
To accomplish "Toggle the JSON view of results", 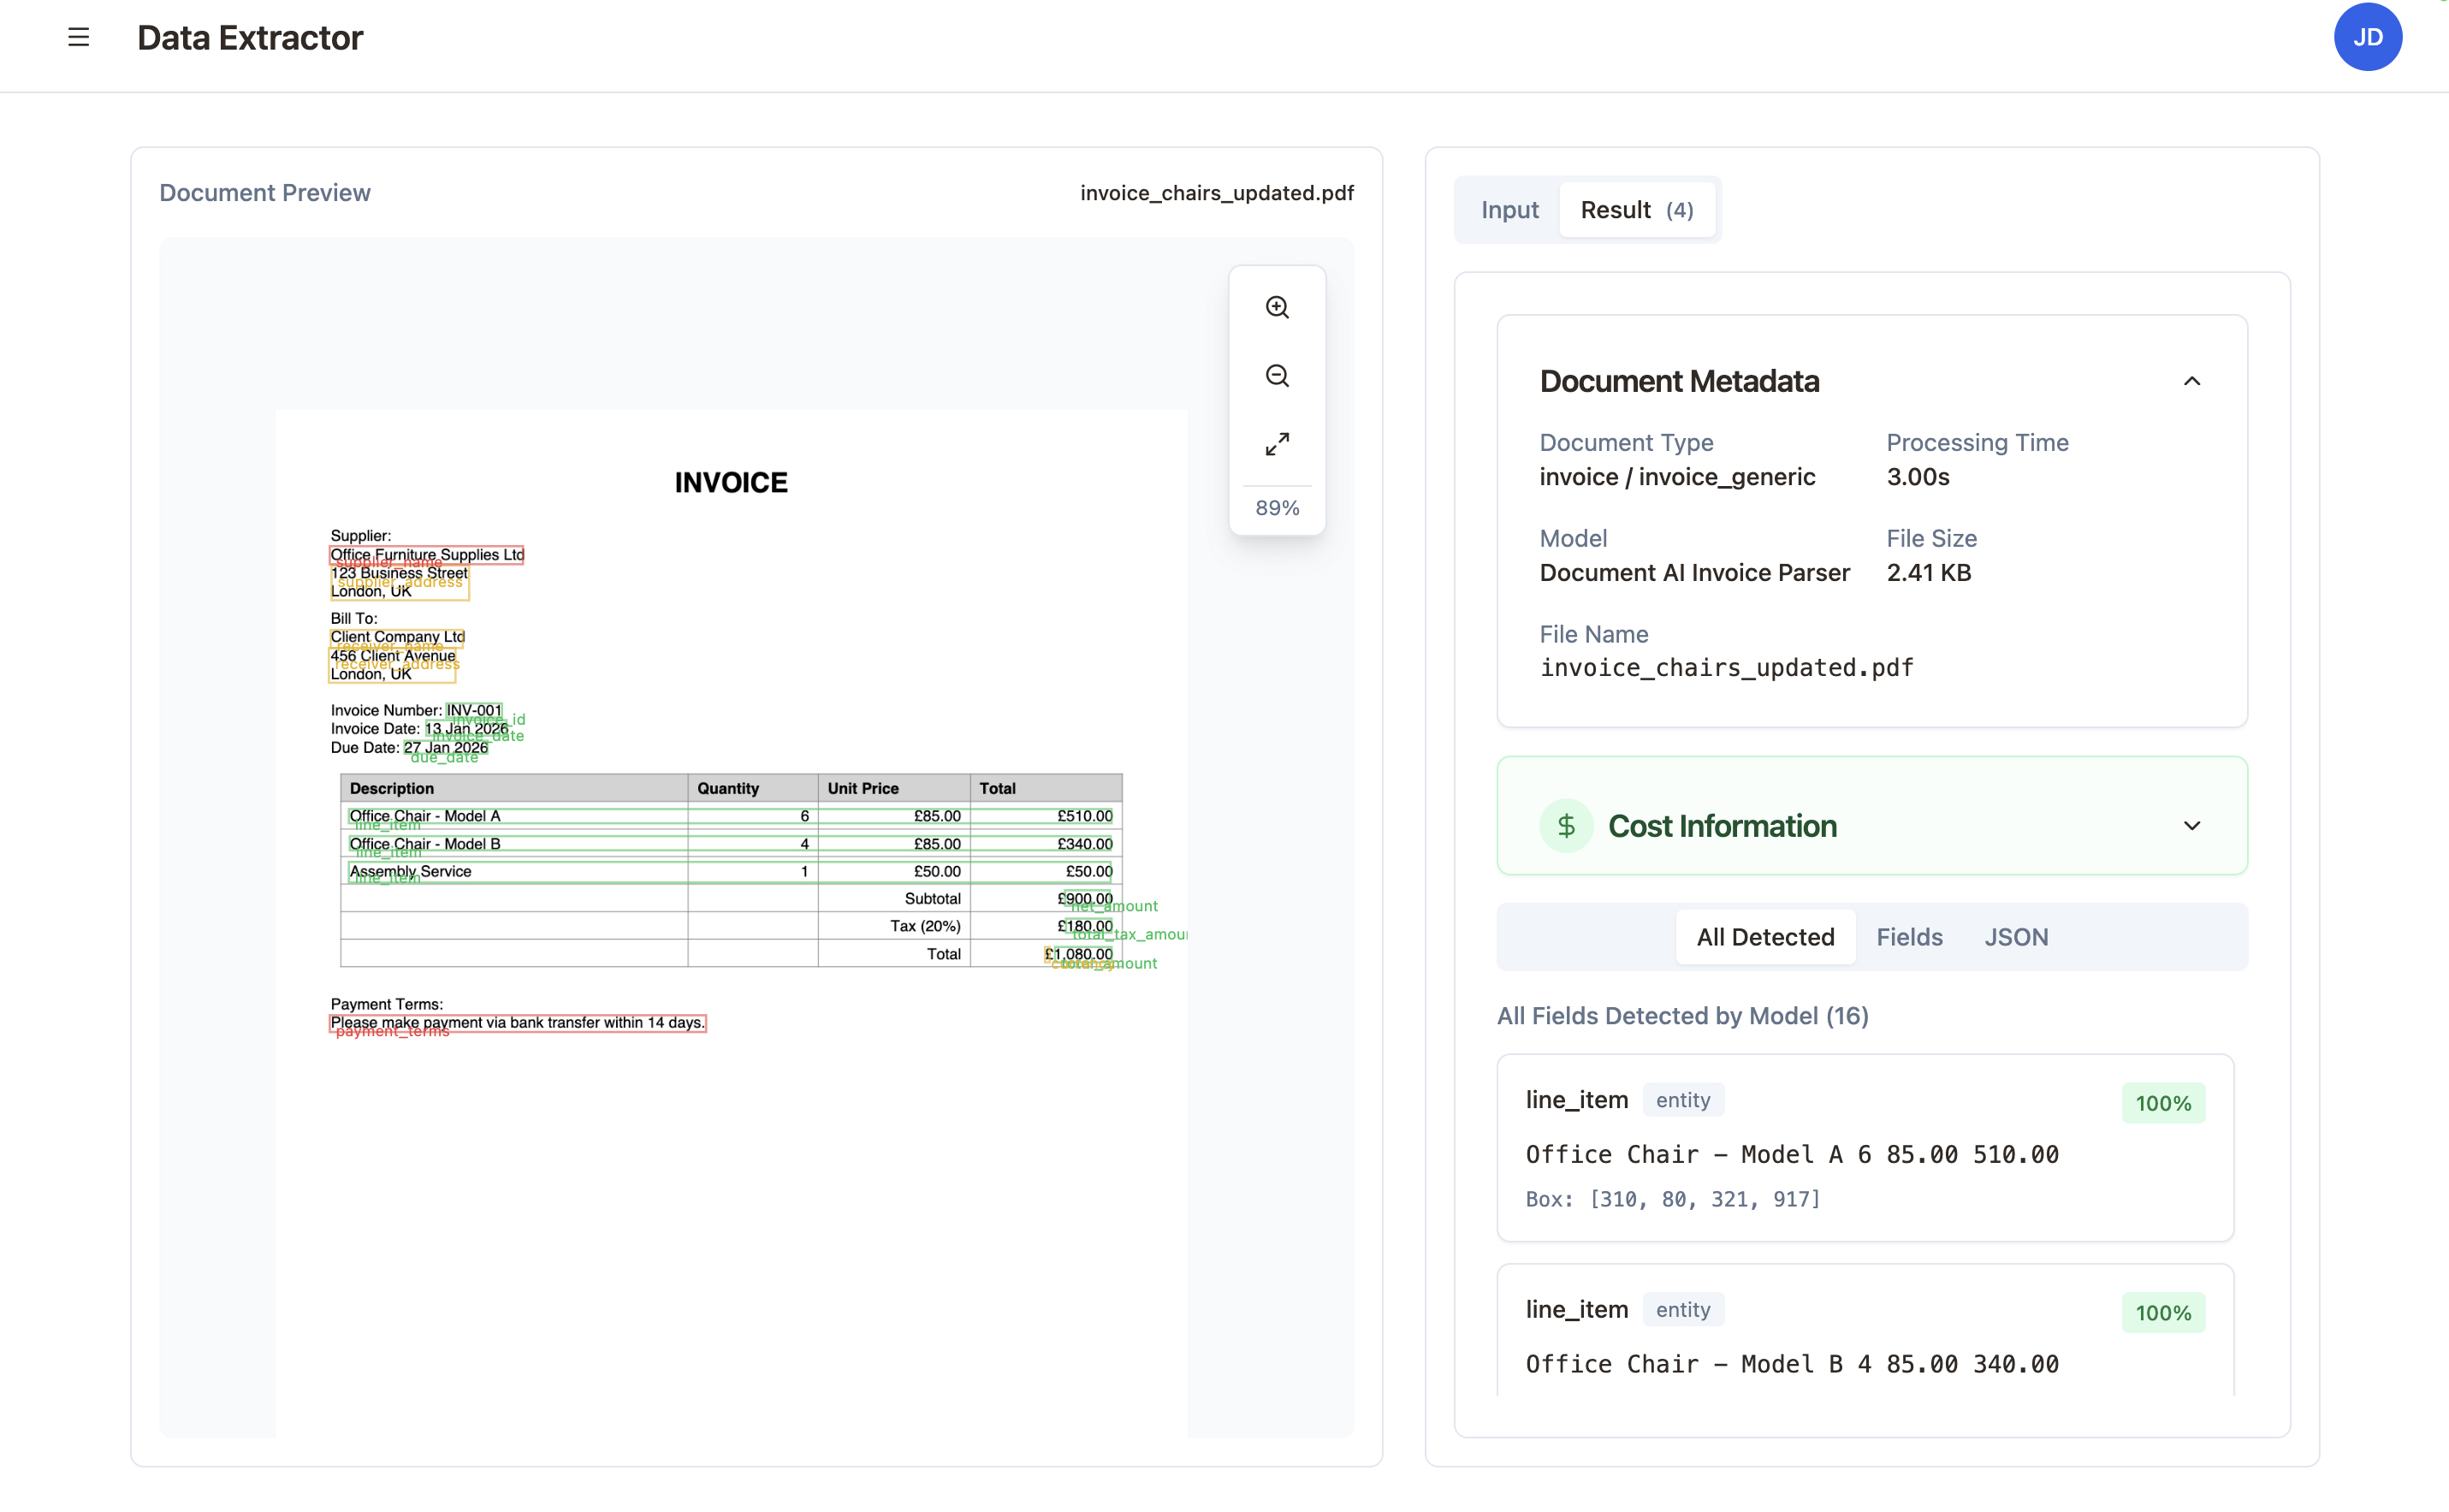I will [x=2016, y=936].
